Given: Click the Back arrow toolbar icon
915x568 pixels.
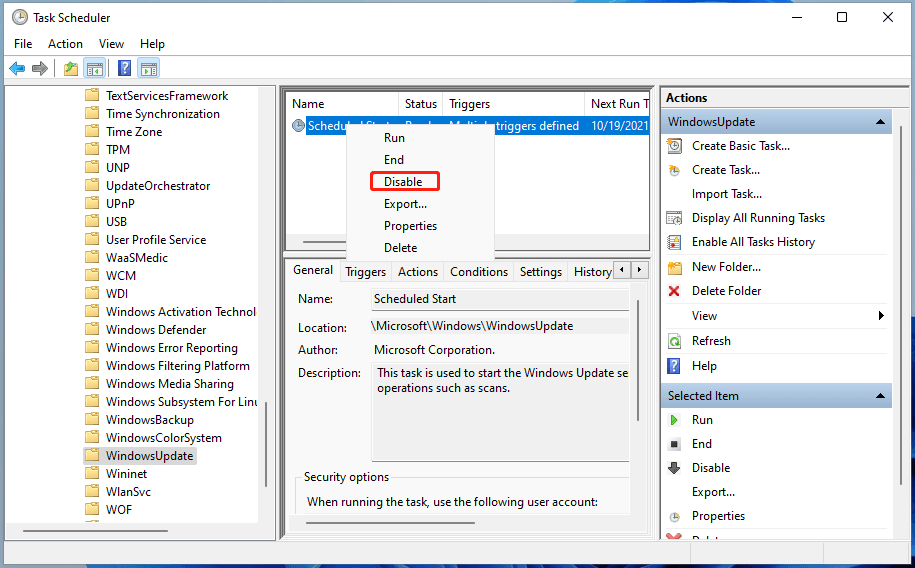Looking at the screenshot, I should coord(17,69).
